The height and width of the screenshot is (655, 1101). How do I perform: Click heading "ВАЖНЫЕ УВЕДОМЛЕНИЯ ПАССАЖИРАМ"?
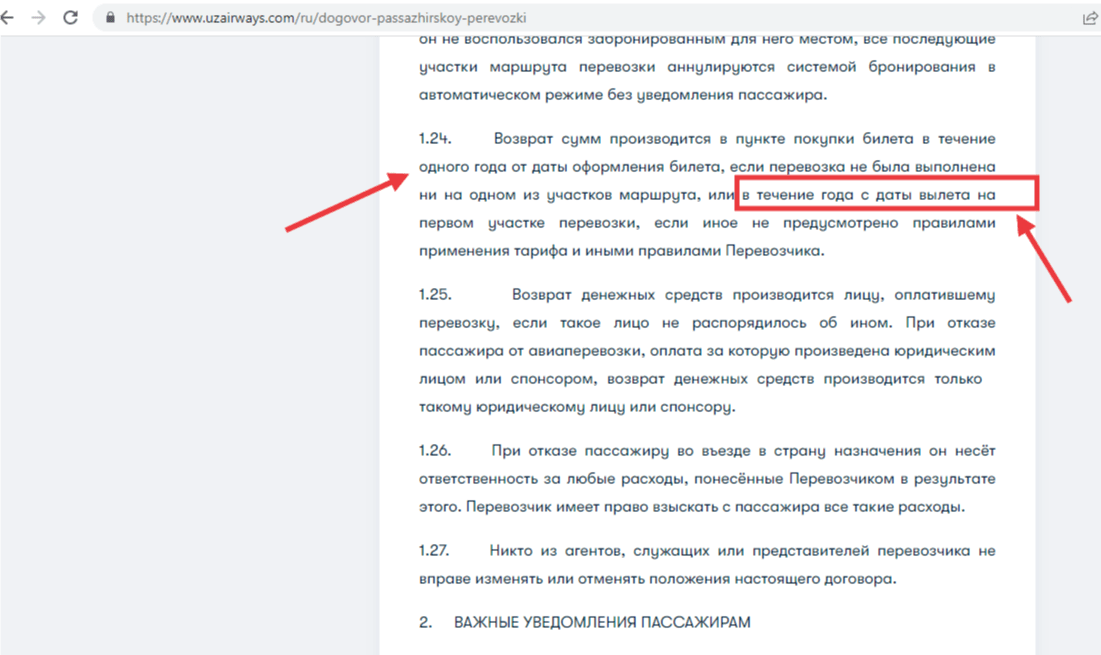tap(602, 623)
